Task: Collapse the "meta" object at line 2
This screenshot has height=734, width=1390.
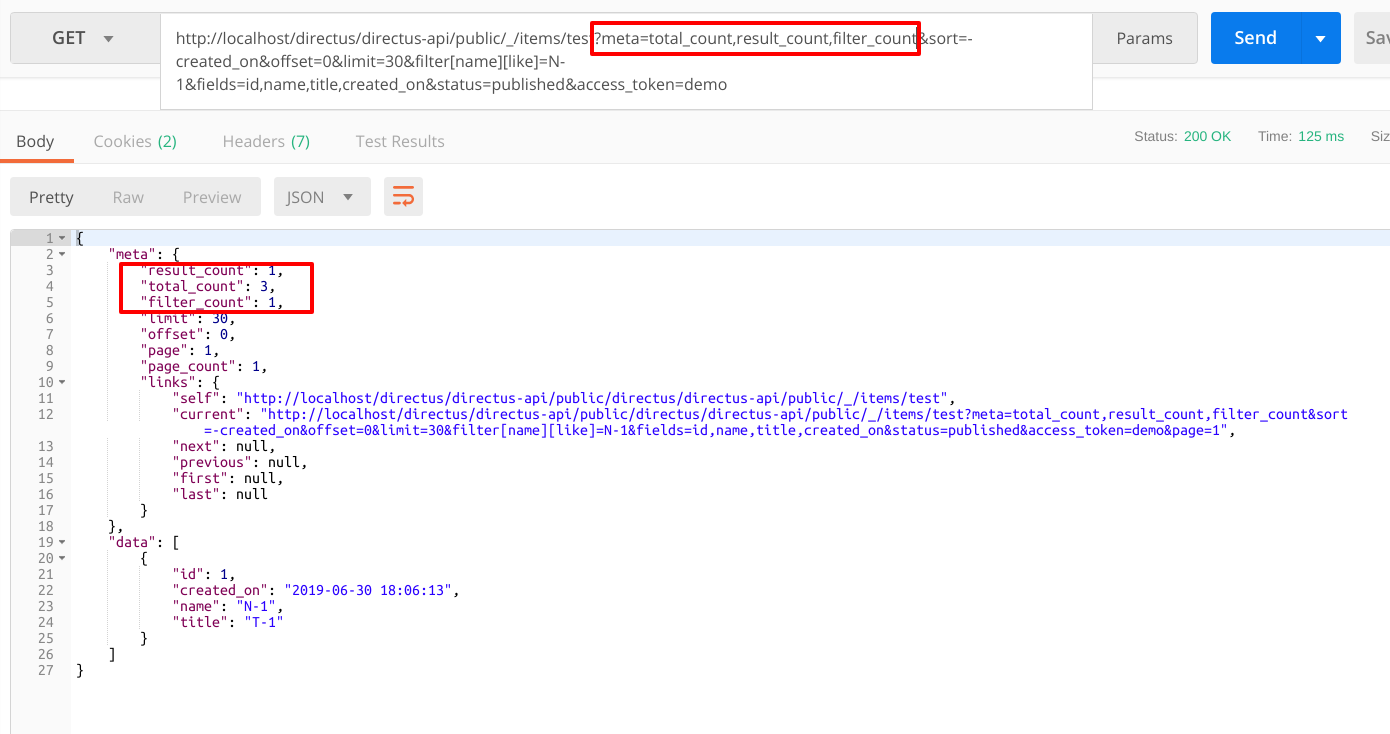Action: click(62, 254)
